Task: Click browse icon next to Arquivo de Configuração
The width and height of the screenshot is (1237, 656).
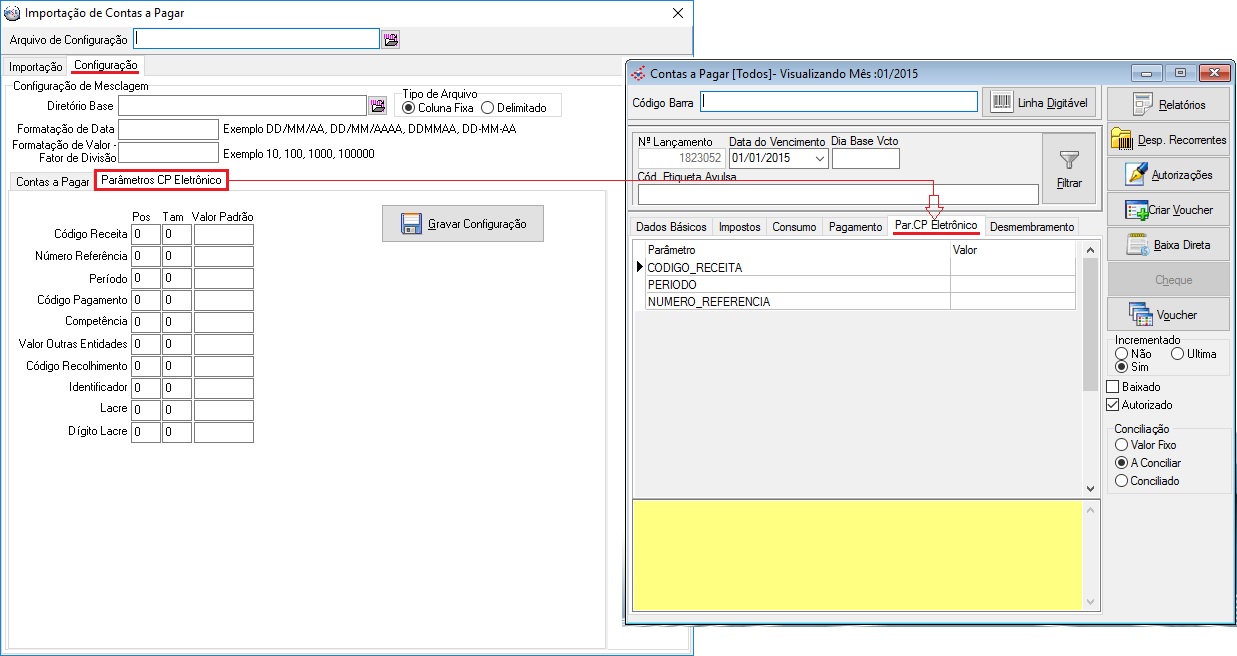Action: (390, 39)
